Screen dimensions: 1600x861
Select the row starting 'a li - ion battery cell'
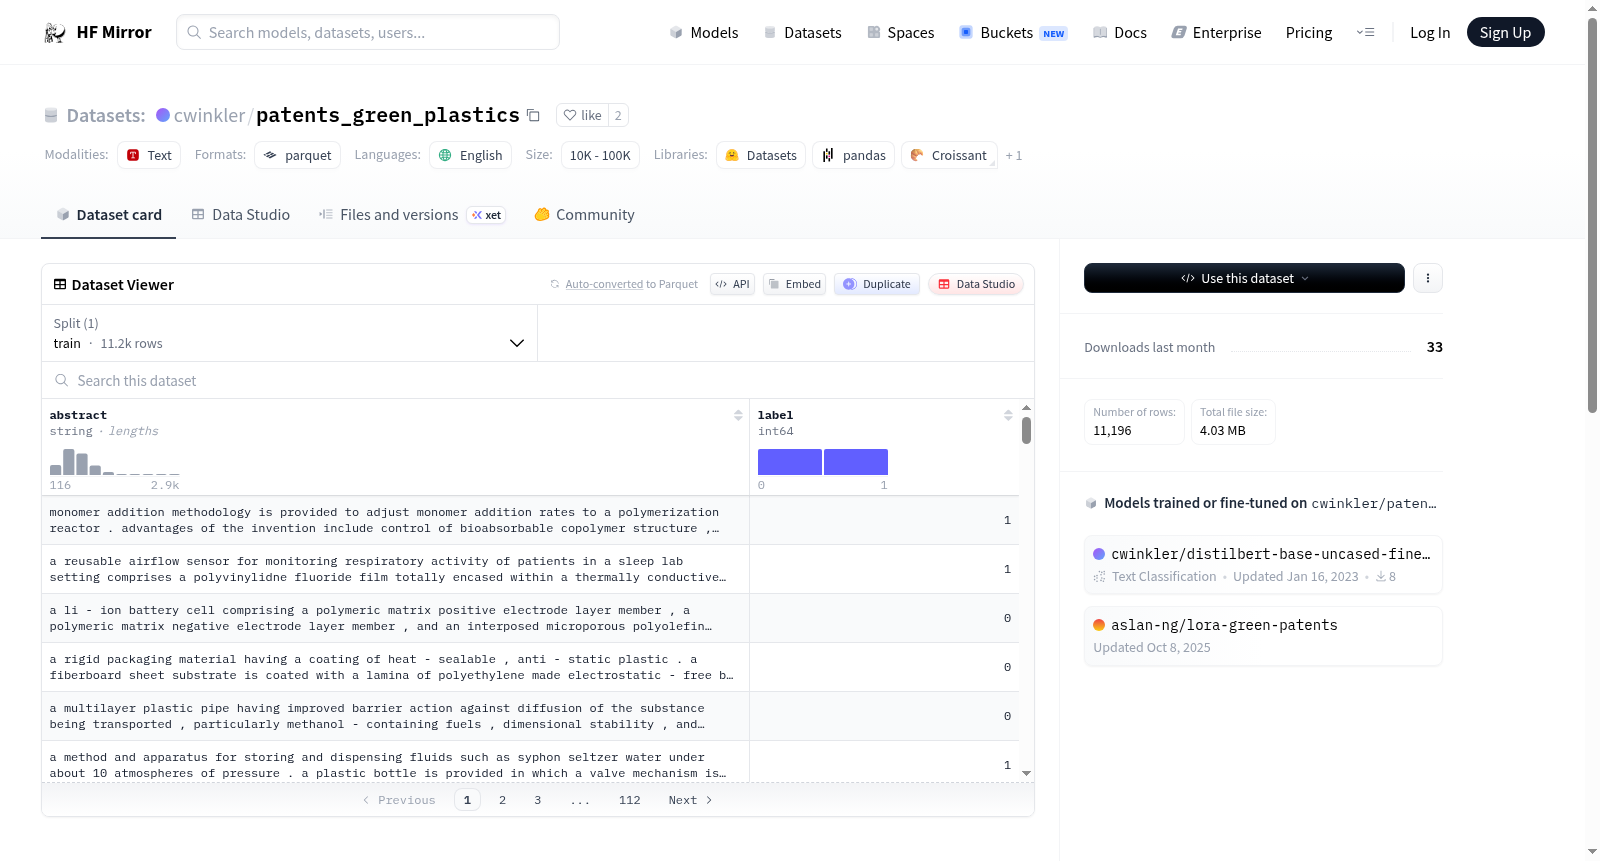pos(530,618)
